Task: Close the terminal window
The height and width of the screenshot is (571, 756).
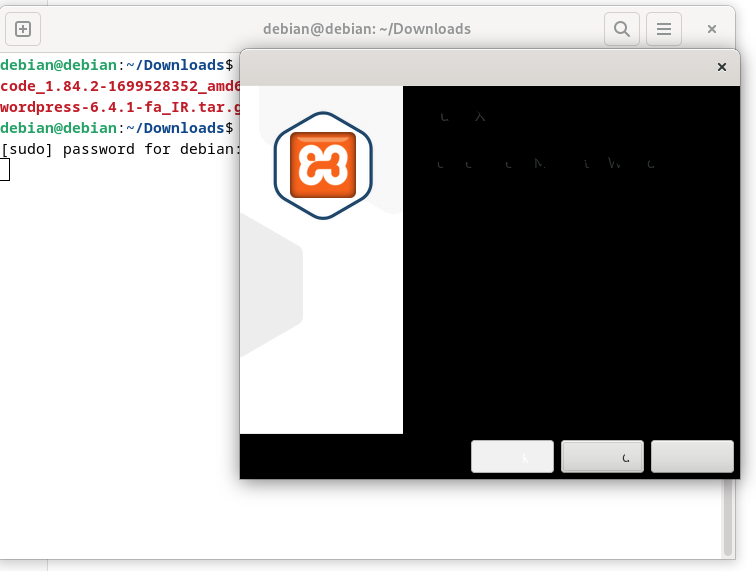Action: click(x=712, y=29)
